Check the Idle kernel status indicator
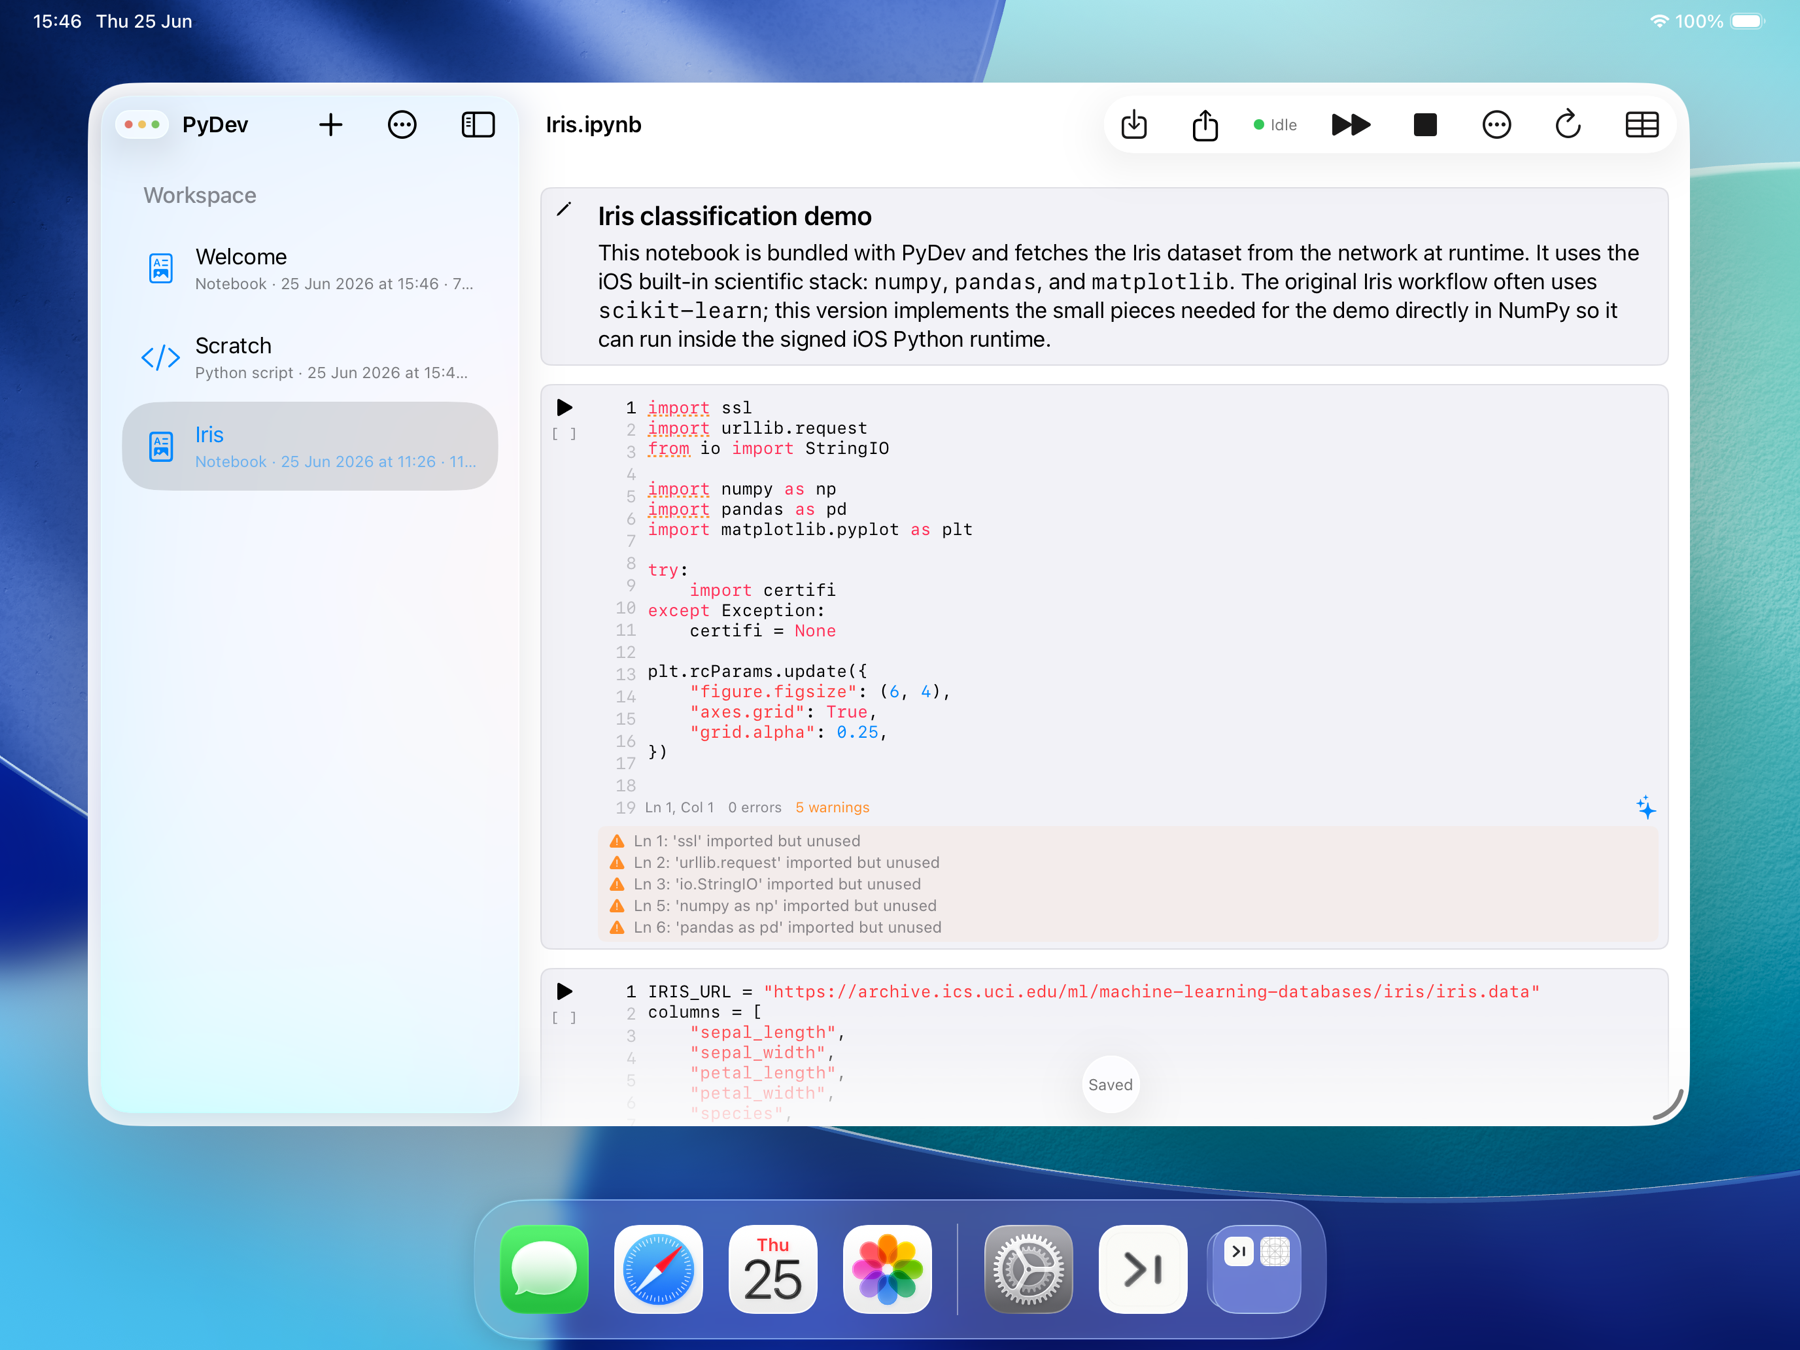The width and height of the screenshot is (1800, 1350). 1275,125
